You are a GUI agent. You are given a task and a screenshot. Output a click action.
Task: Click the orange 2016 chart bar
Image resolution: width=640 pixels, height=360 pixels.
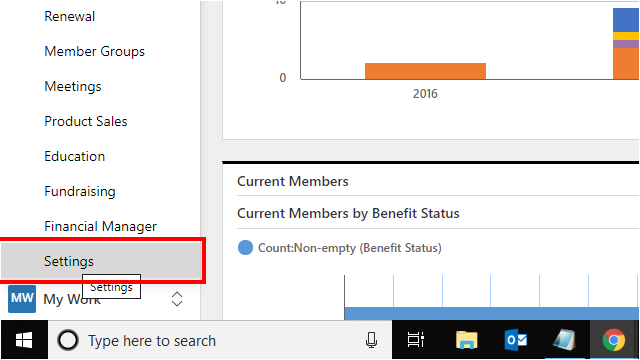(425, 71)
